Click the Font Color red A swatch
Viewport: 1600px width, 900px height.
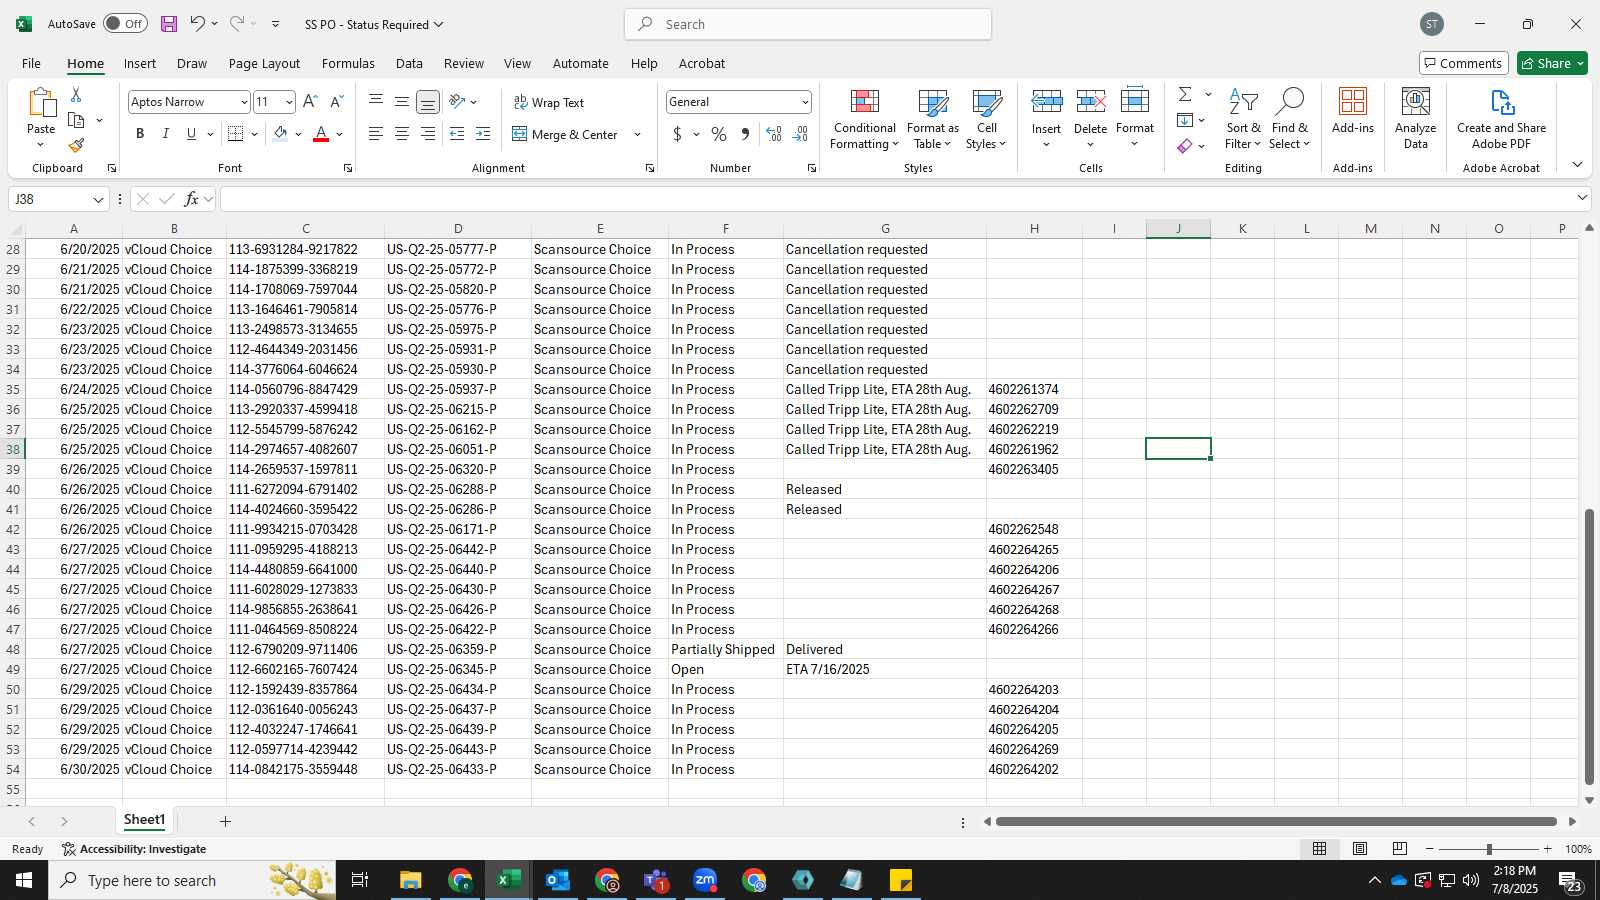click(321, 134)
